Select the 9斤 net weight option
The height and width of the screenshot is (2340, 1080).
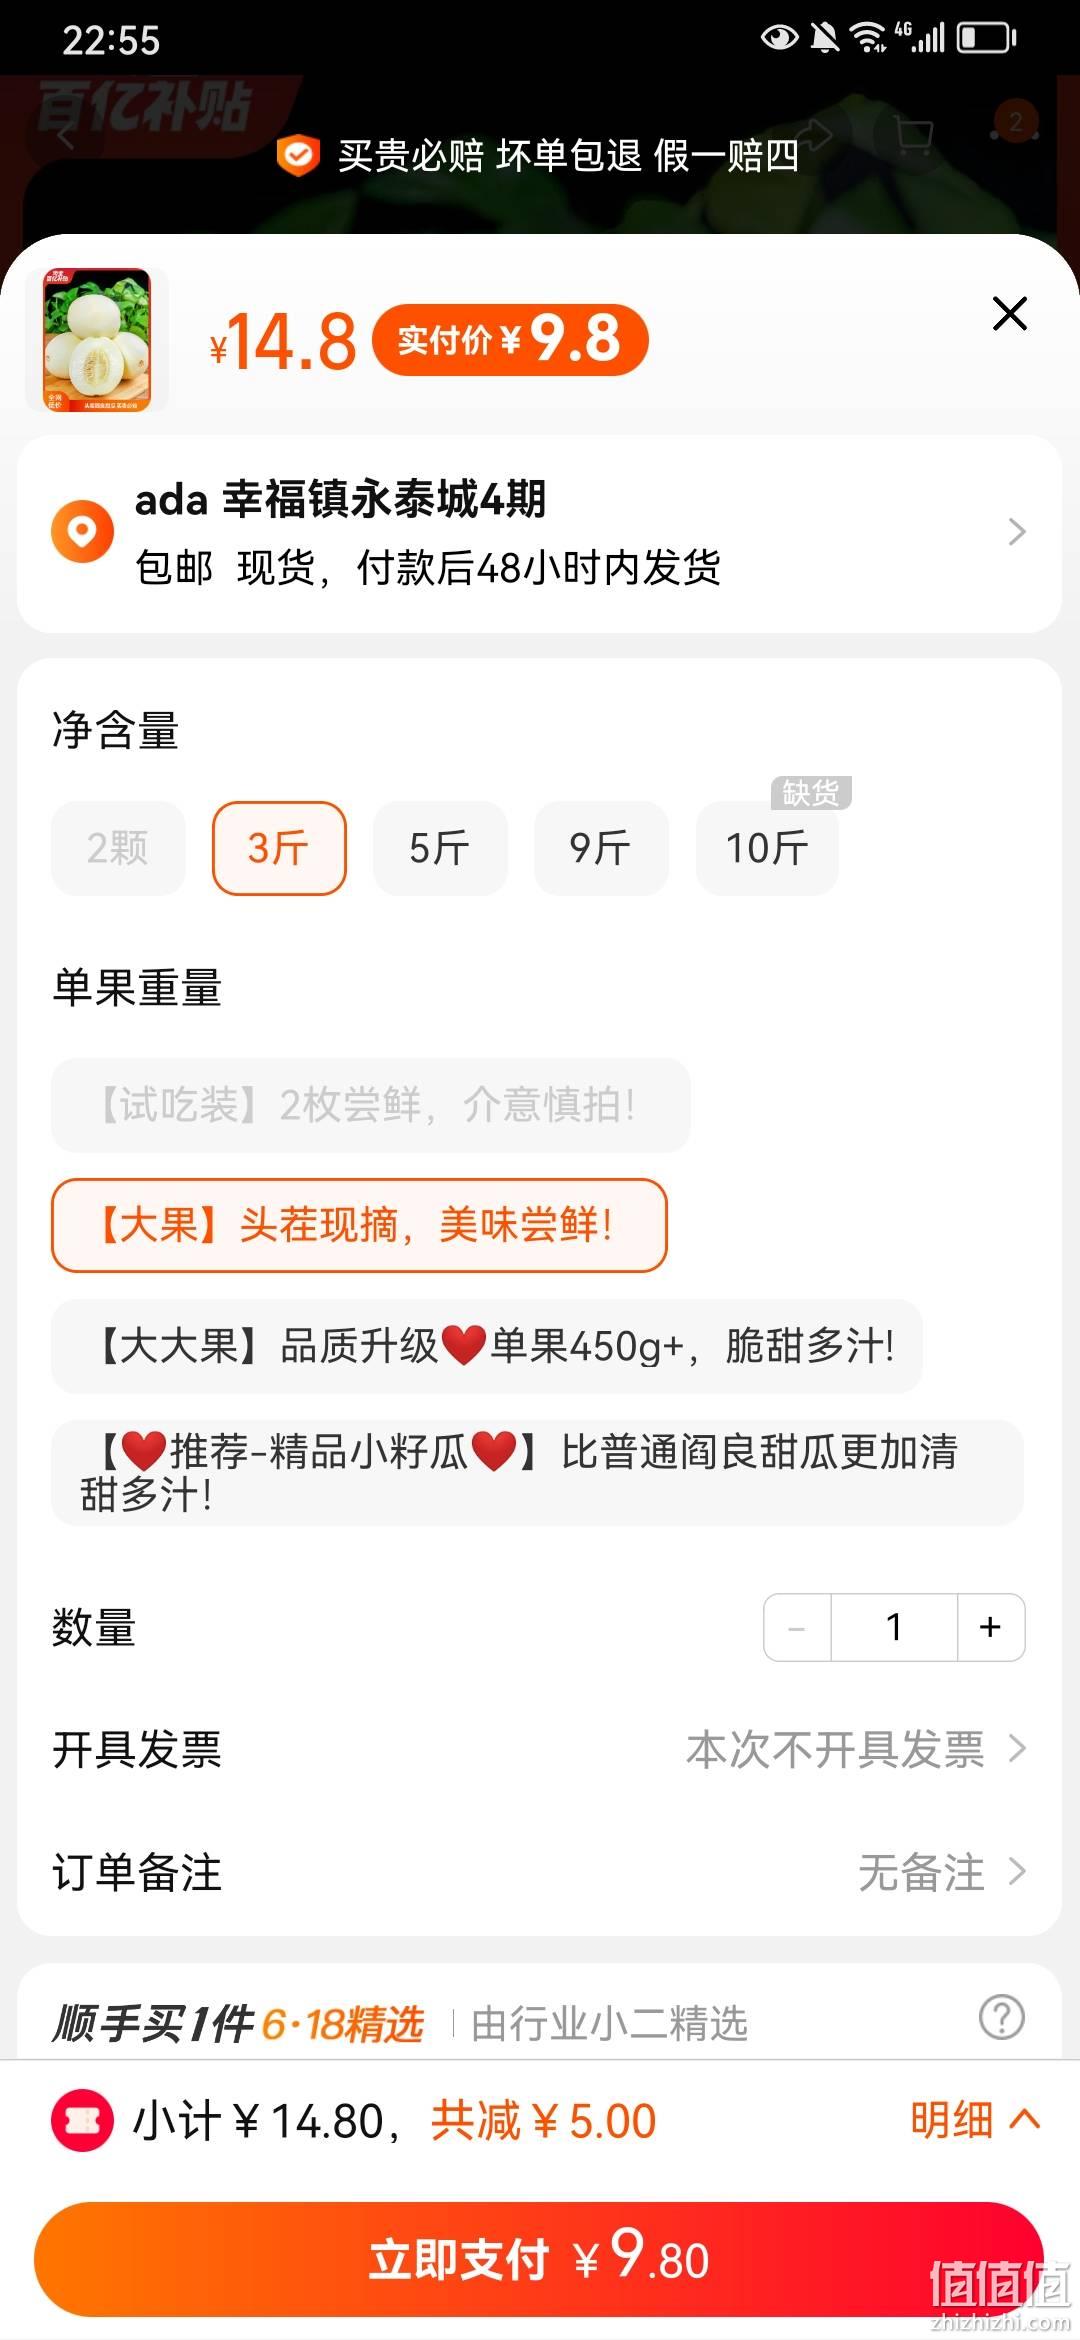[x=601, y=848]
